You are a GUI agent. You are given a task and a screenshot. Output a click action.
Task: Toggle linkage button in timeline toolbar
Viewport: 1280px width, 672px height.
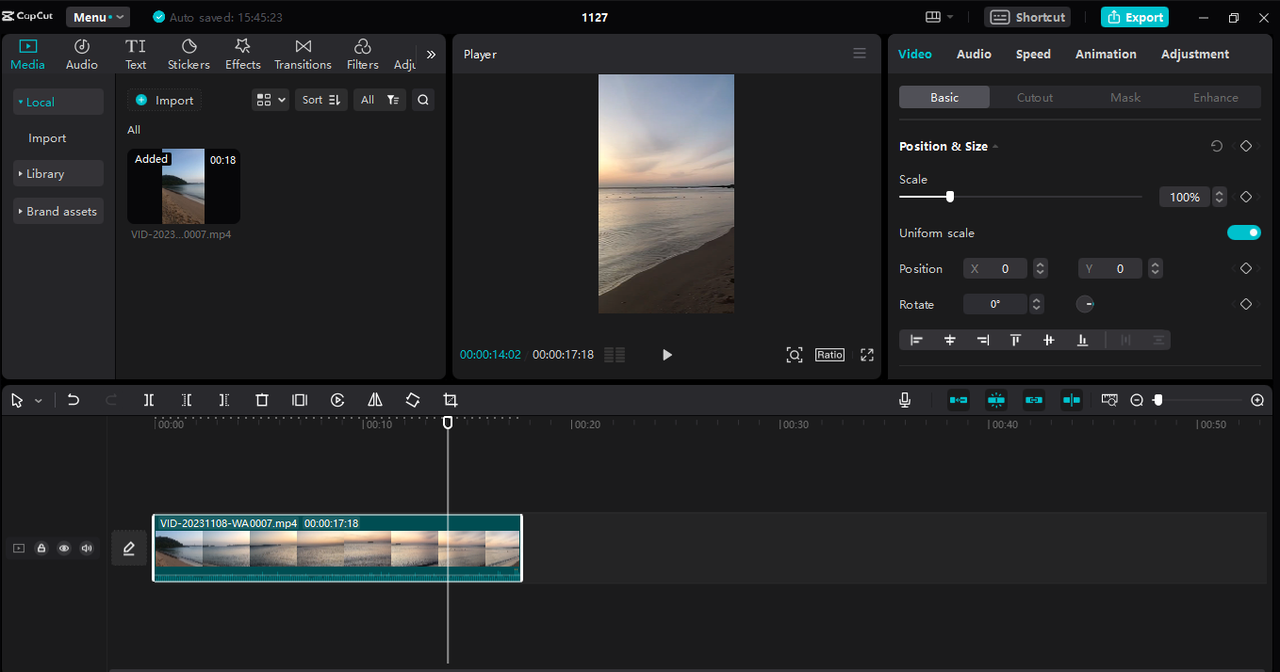tap(1034, 400)
